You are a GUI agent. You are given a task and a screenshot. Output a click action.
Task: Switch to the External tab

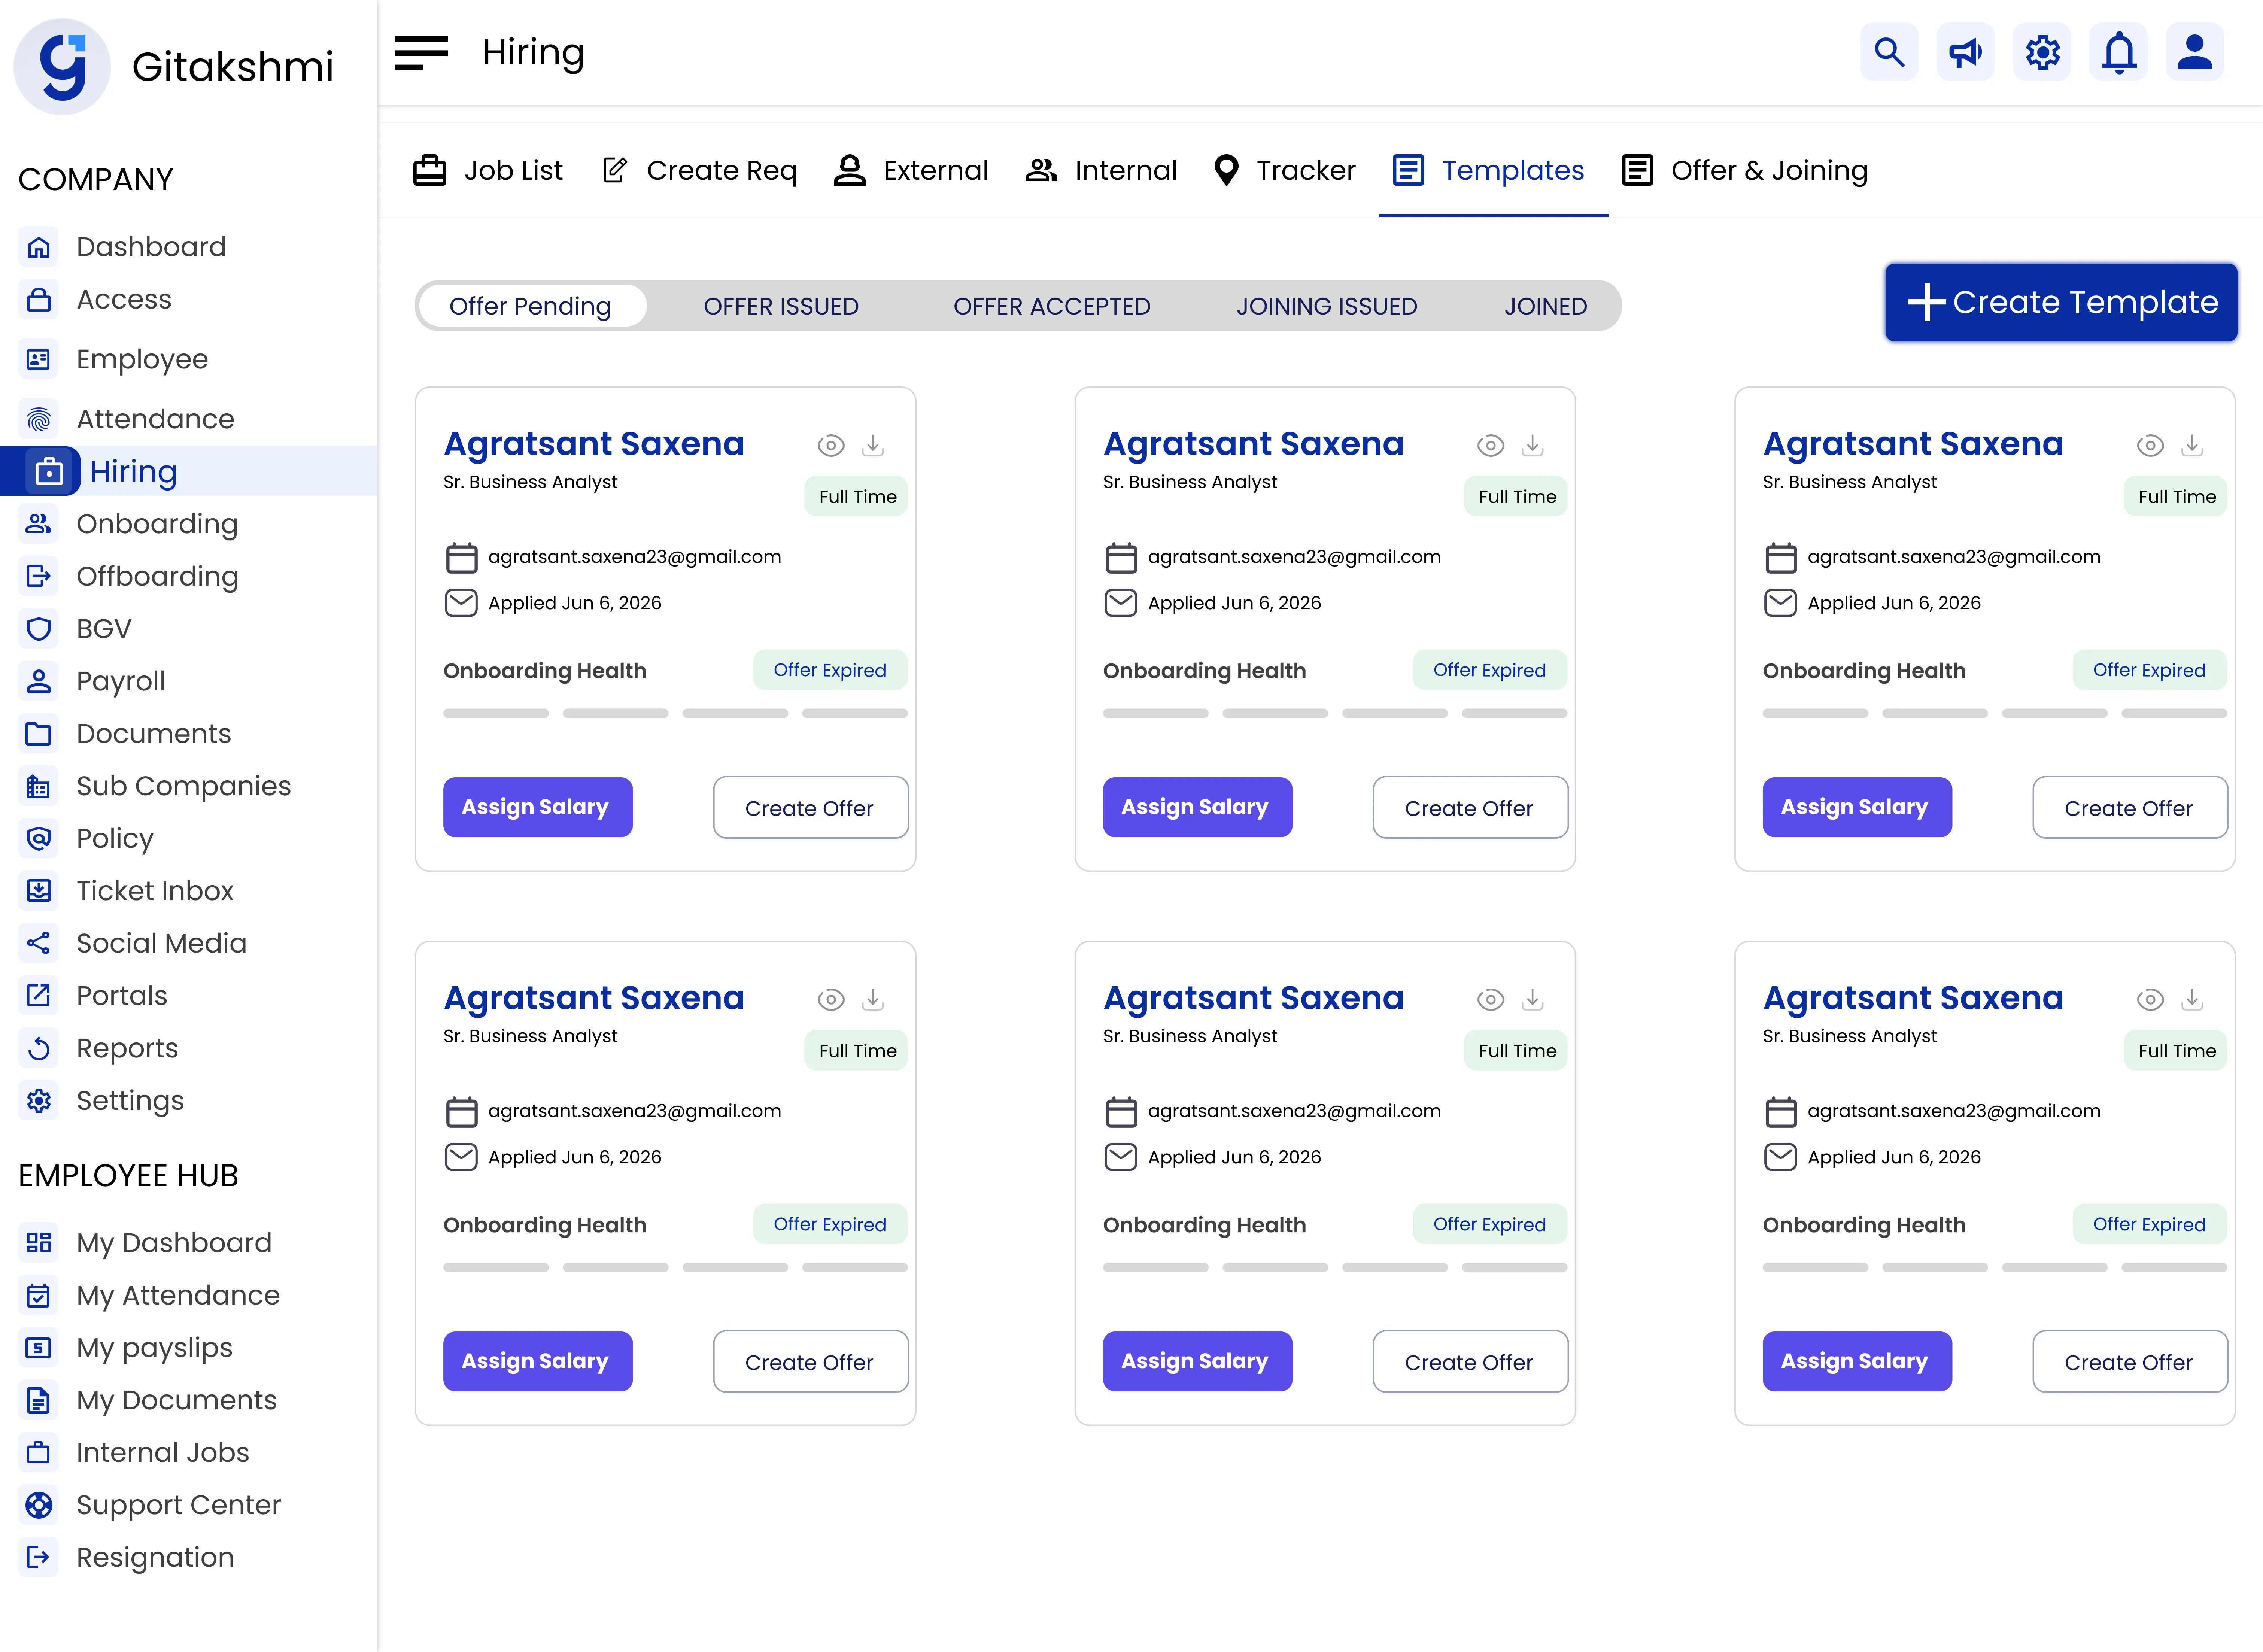911,170
